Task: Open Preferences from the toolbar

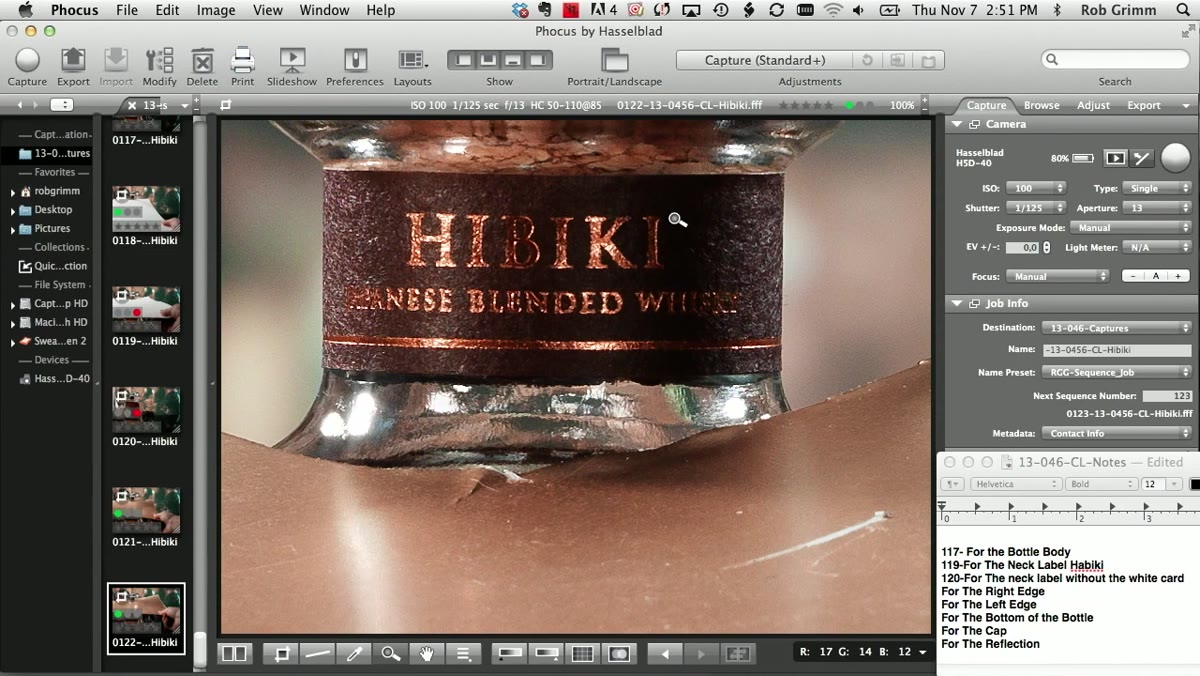Action: tap(355, 60)
